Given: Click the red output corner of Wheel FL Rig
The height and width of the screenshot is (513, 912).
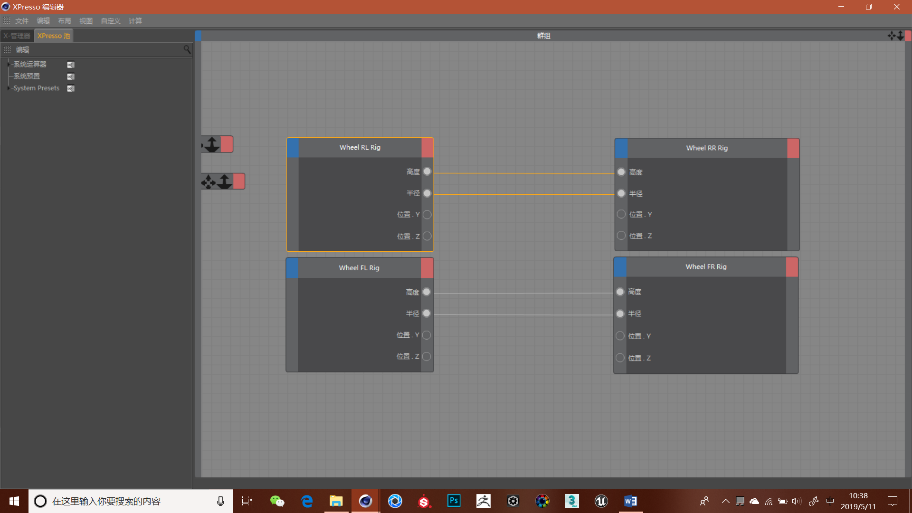Looking at the screenshot, I should pos(427,268).
